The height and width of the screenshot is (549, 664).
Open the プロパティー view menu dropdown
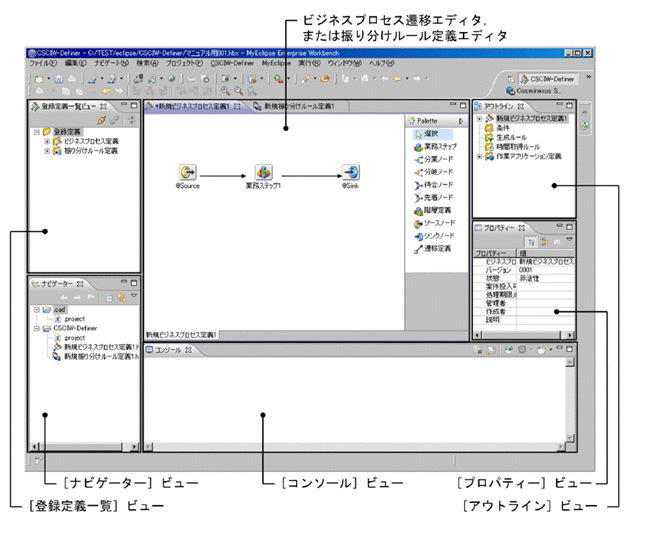[x=570, y=240]
